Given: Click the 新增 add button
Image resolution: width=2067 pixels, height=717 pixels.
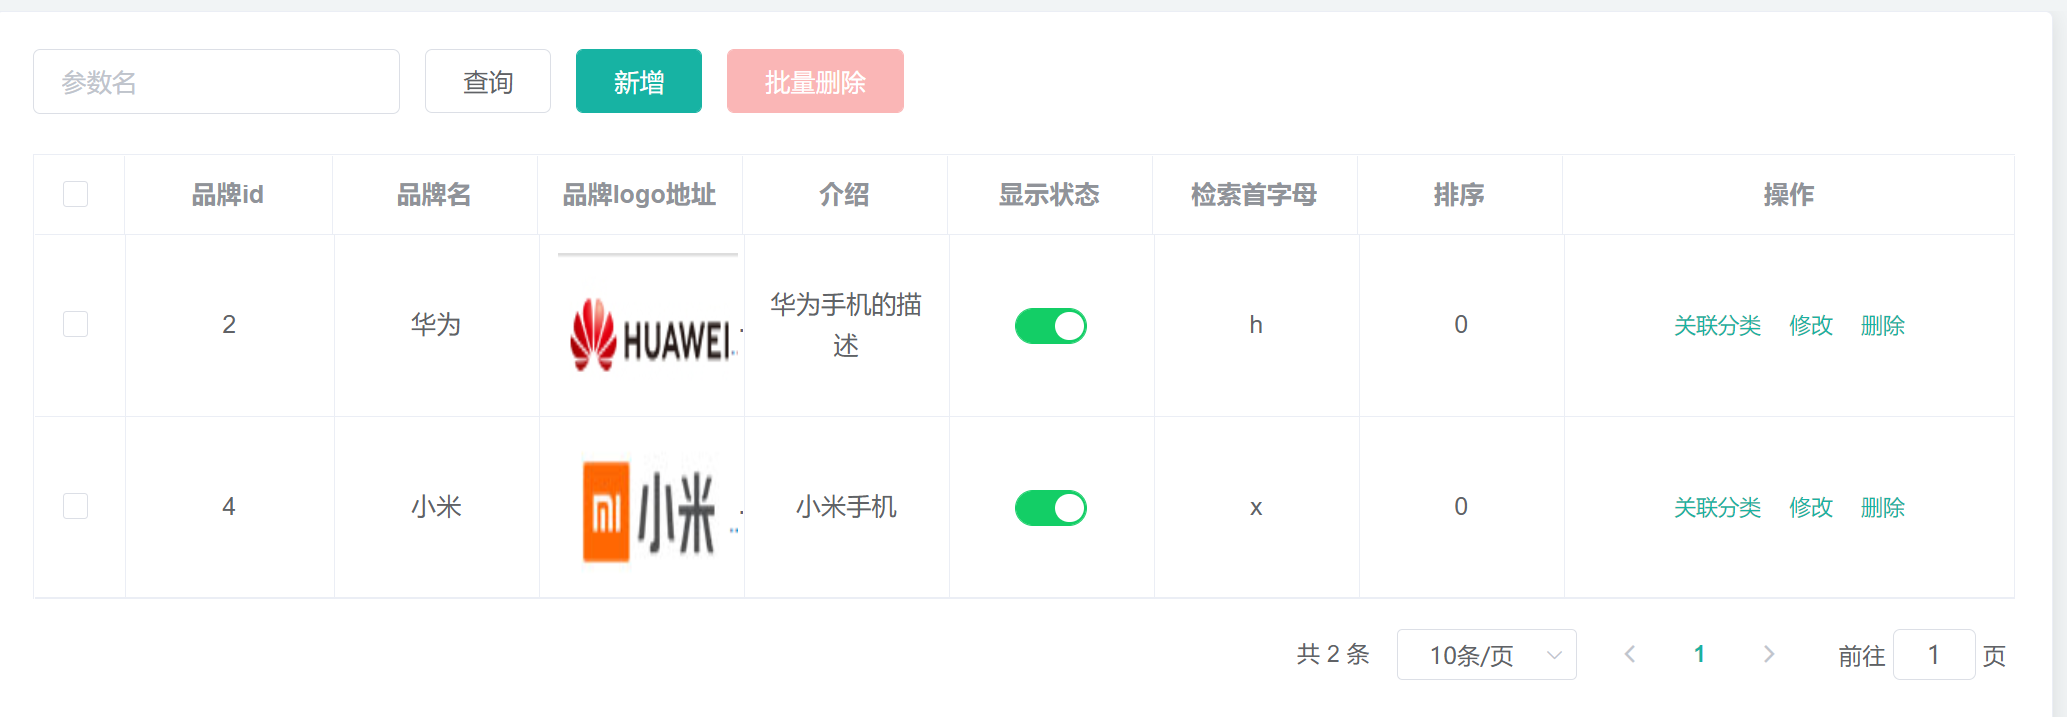Looking at the screenshot, I should pos(639,82).
